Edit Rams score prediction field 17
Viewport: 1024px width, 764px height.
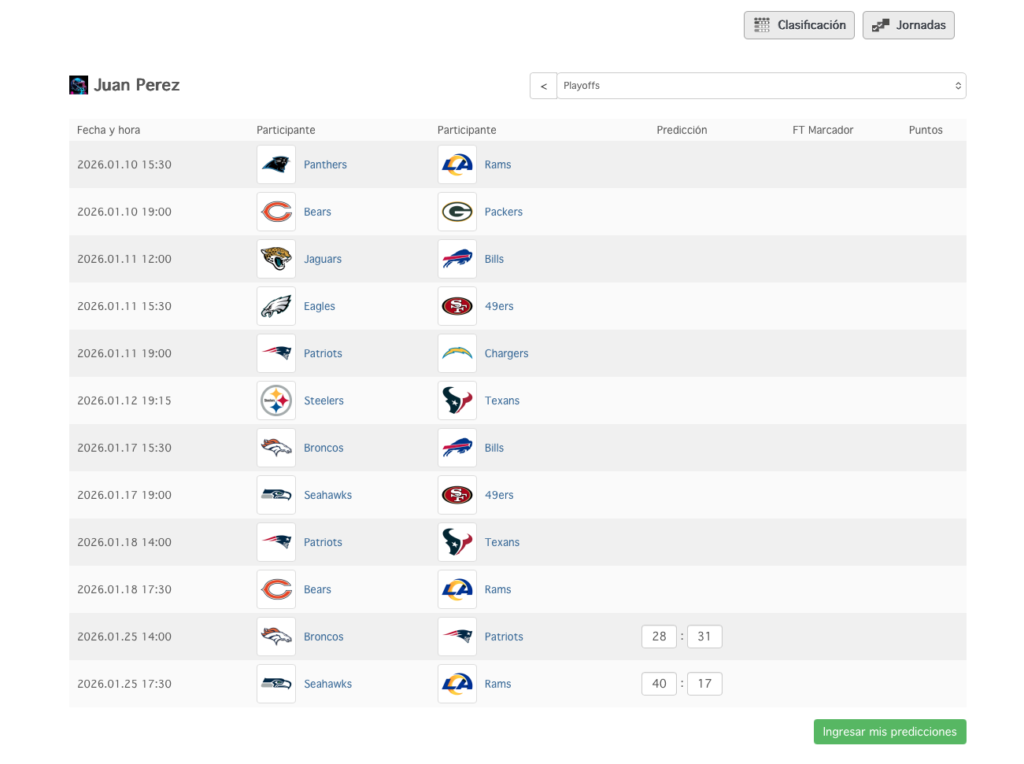[704, 684]
